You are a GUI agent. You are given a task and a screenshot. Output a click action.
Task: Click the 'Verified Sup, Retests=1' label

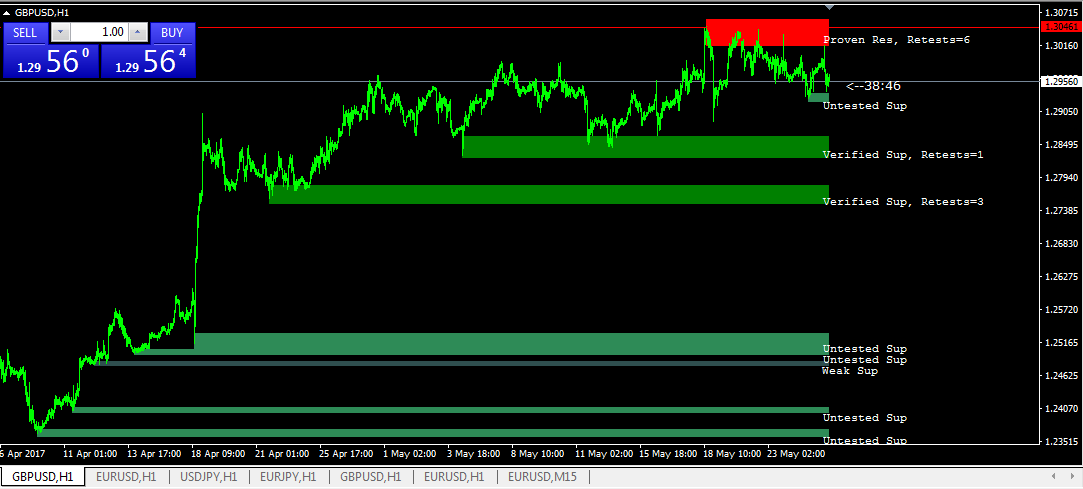(x=903, y=155)
